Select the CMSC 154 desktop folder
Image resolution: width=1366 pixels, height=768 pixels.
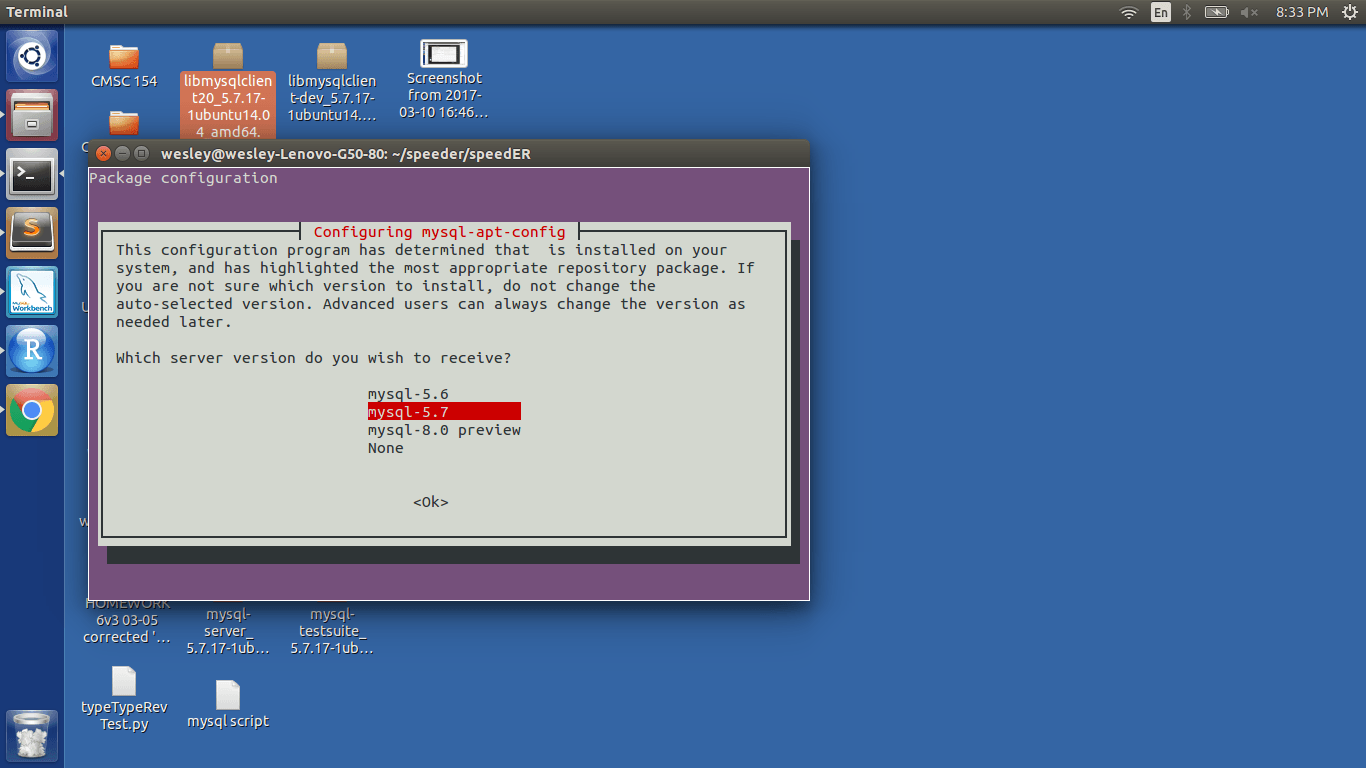[x=124, y=65]
